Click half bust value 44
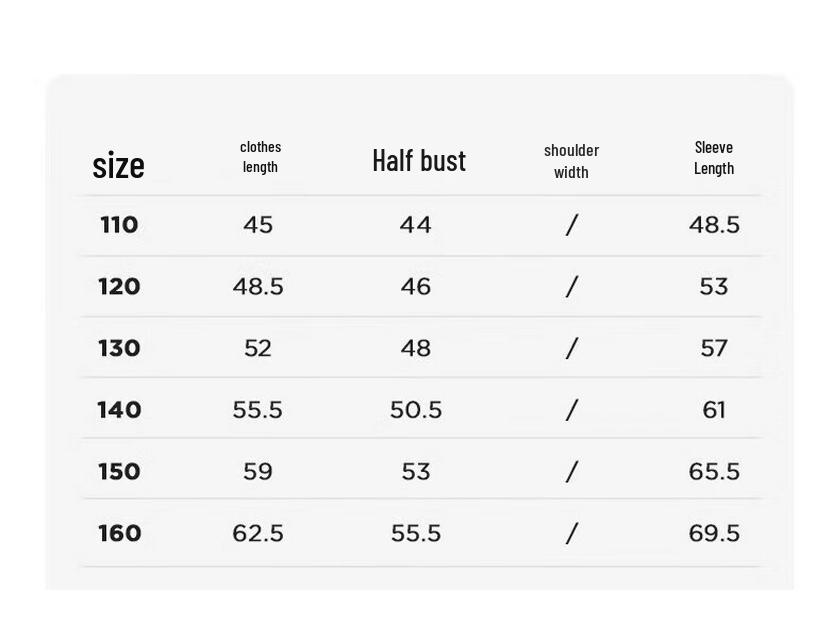This screenshot has width=840, height=630. click(x=415, y=224)
